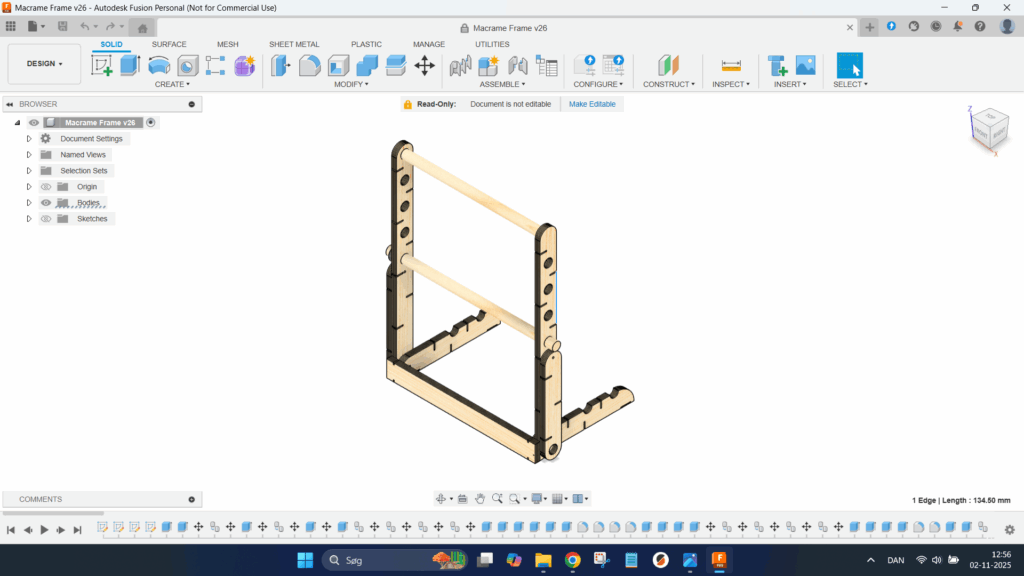Toggle Origin folder visibility
Screen dimensions: 1024x576
[46, 187]
